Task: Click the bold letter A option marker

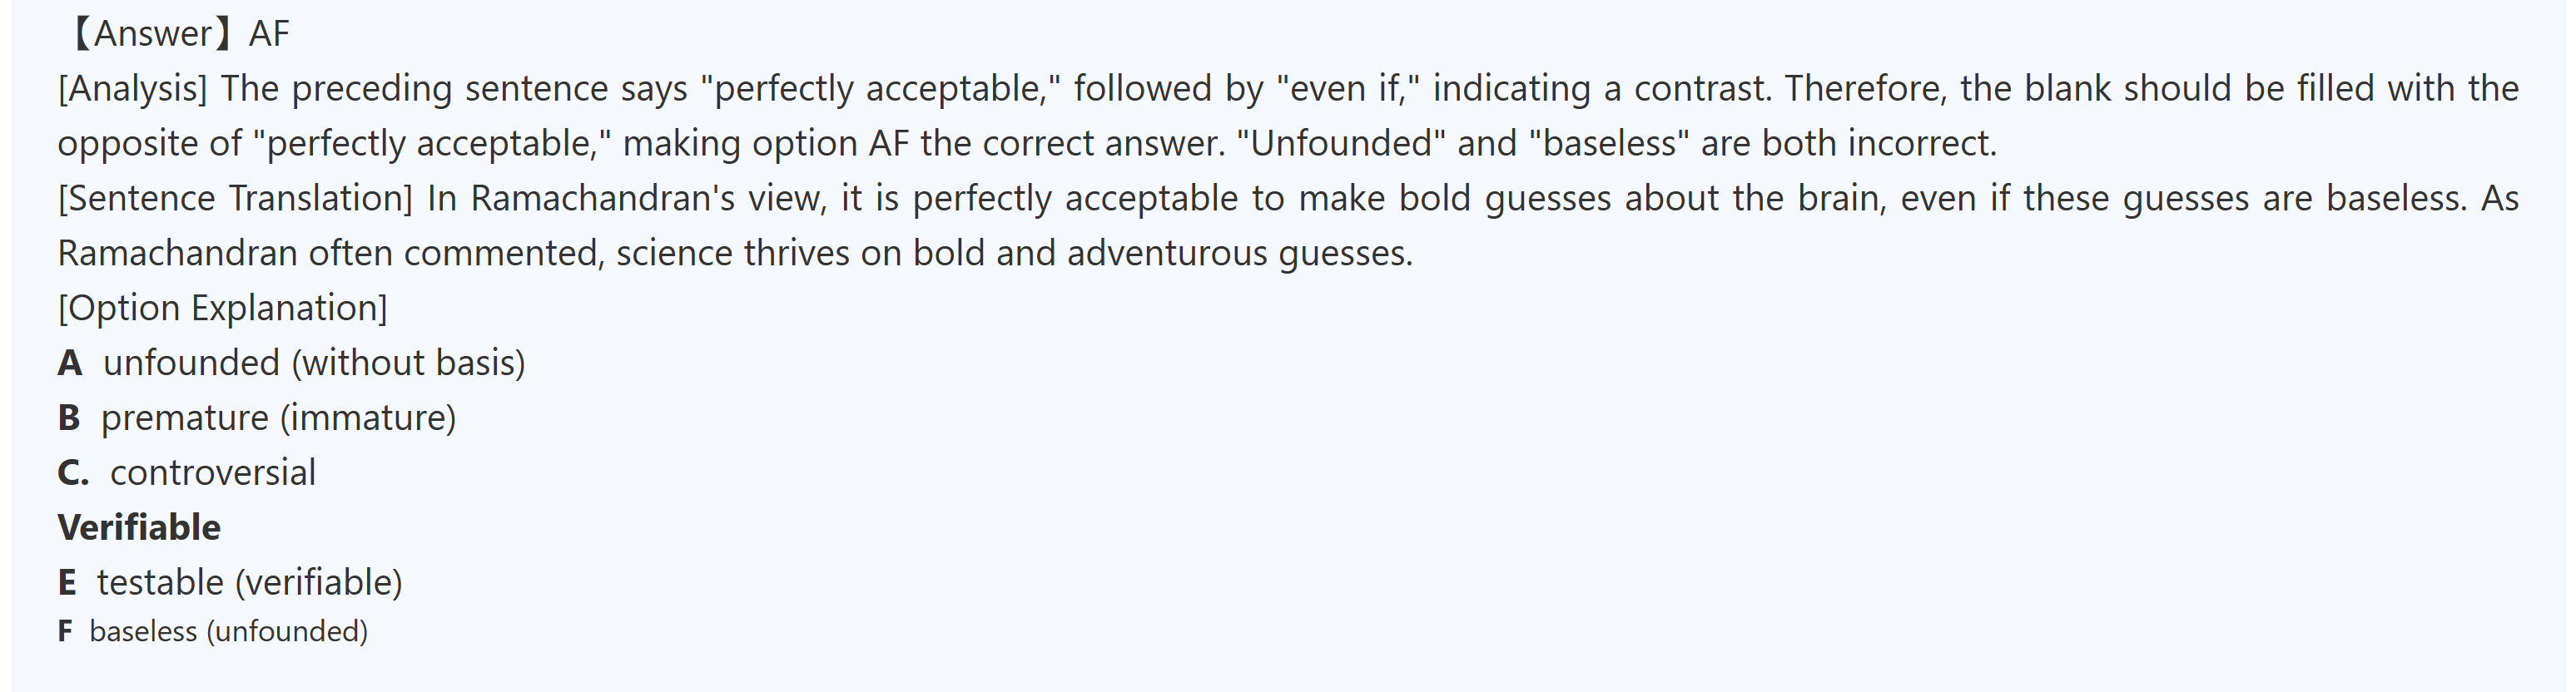Action: [69, 363]
